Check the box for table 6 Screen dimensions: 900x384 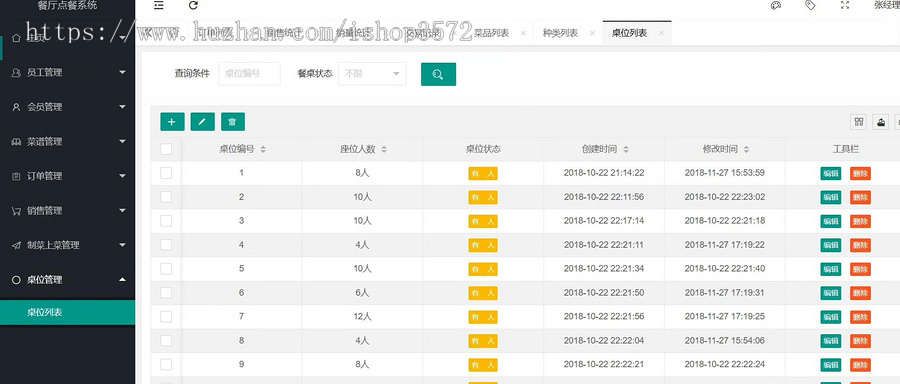166,293
